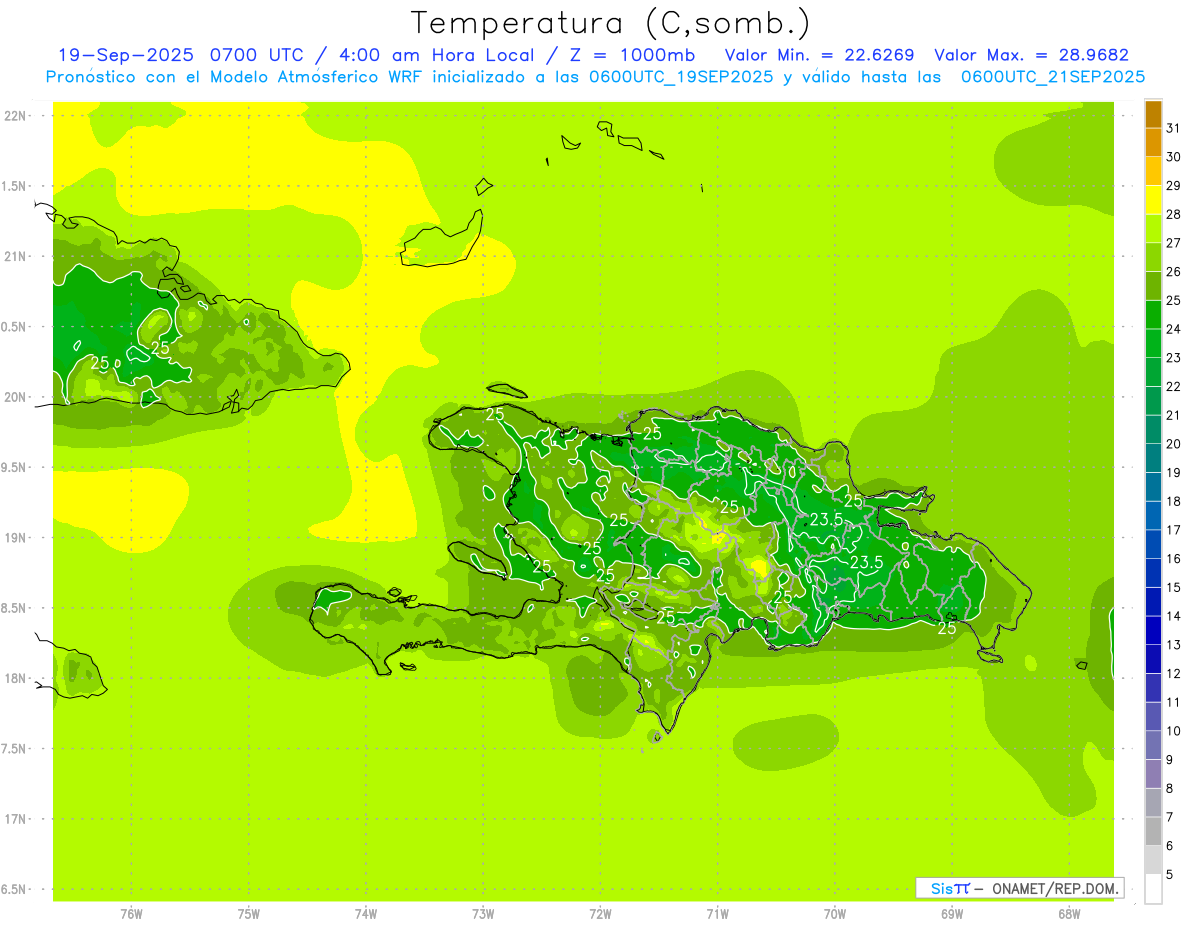
Task: Click the 71W longitude axis label
Action: [x=717, y=913]
